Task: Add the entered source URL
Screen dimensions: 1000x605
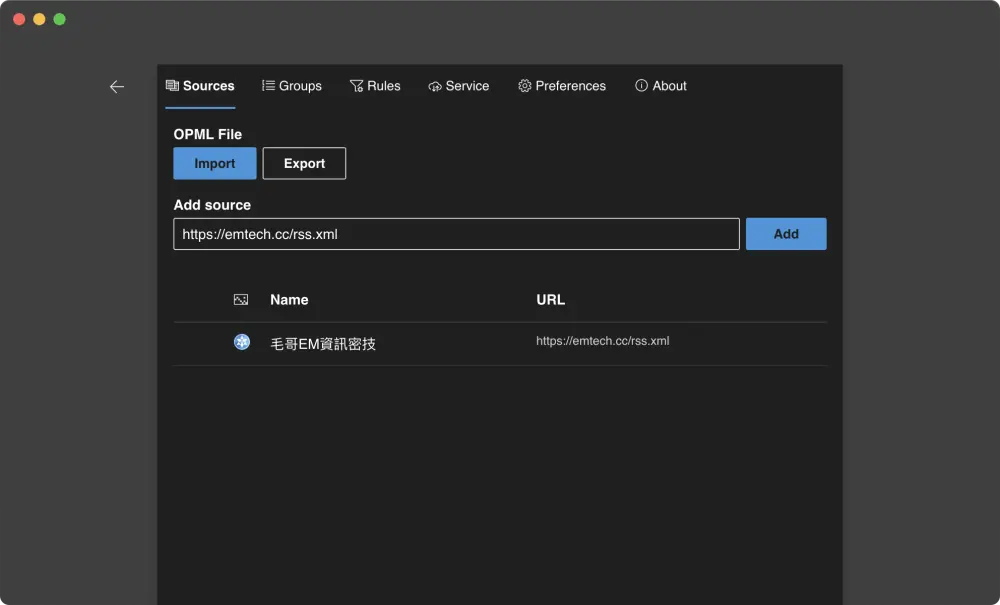Action: tap(786, 234)
